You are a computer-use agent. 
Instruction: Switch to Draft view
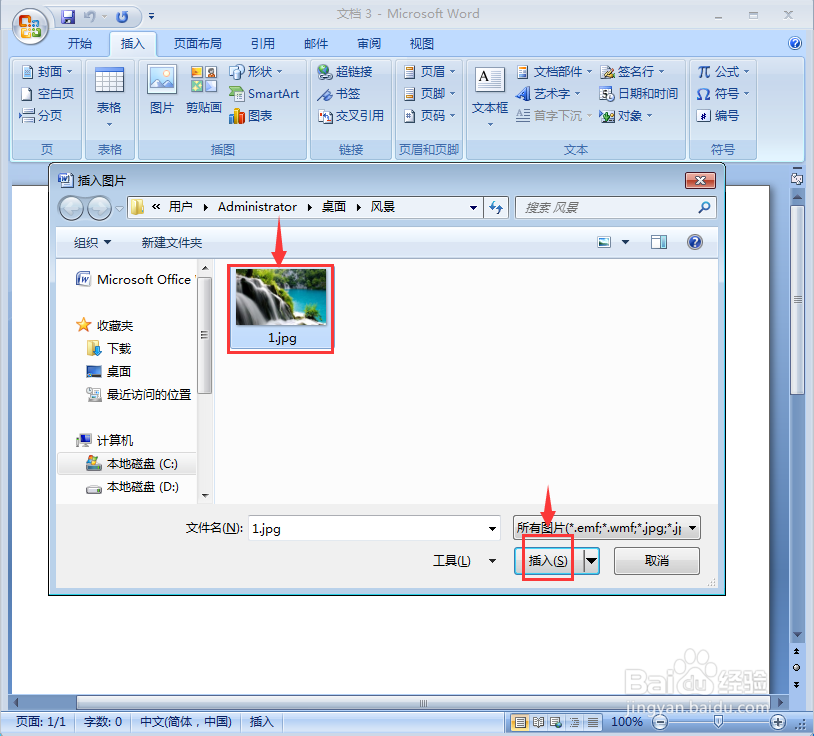click(x=592, y=721)
